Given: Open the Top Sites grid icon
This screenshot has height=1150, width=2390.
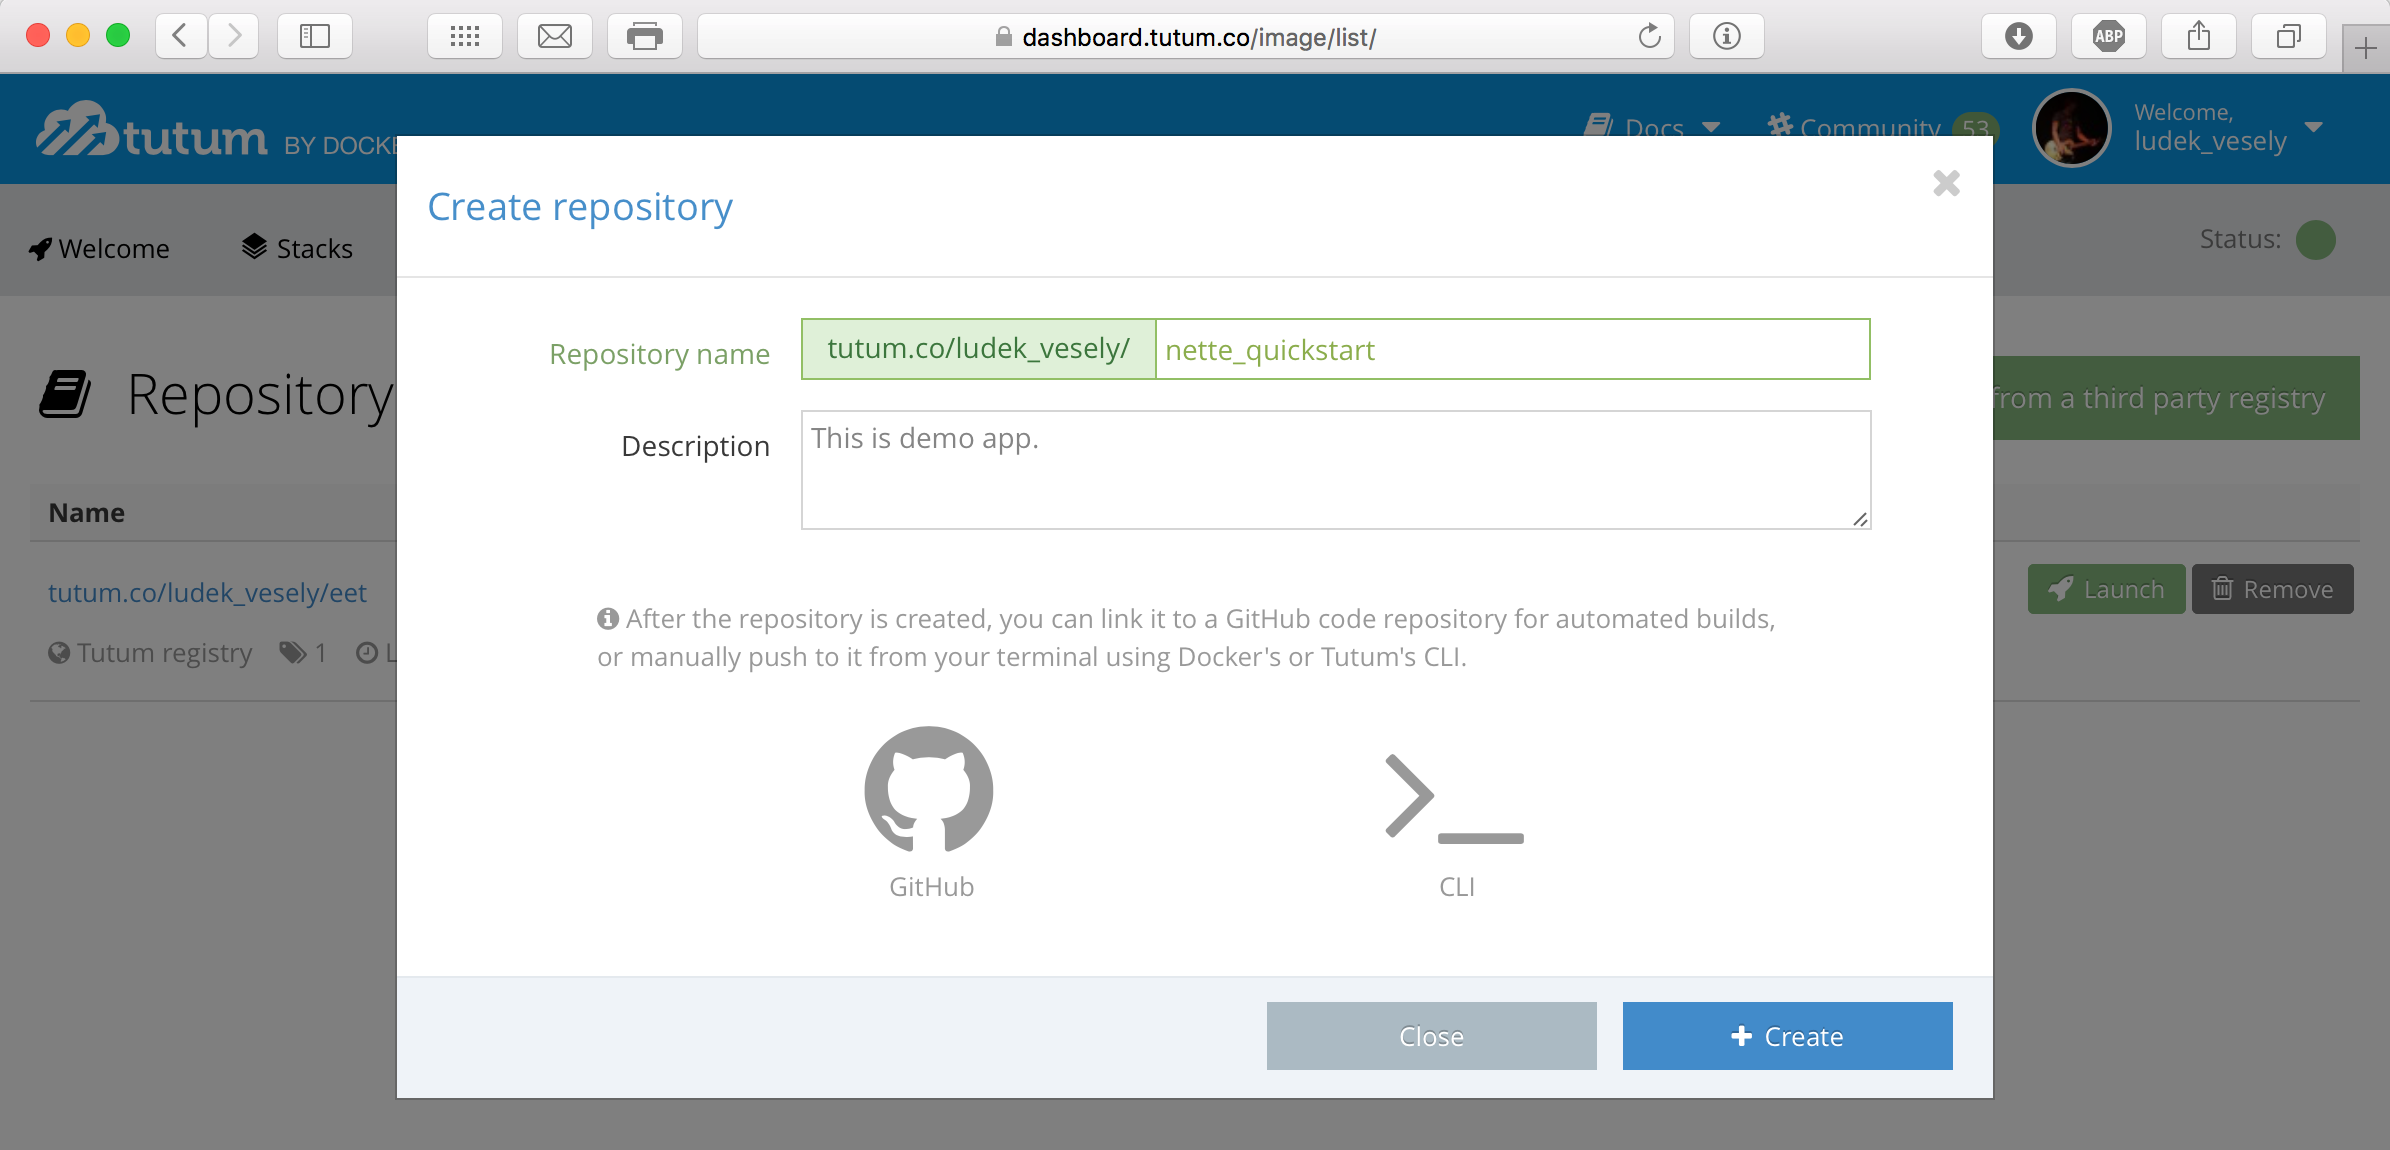Looking at the screenshot, I should pos(465,37).
